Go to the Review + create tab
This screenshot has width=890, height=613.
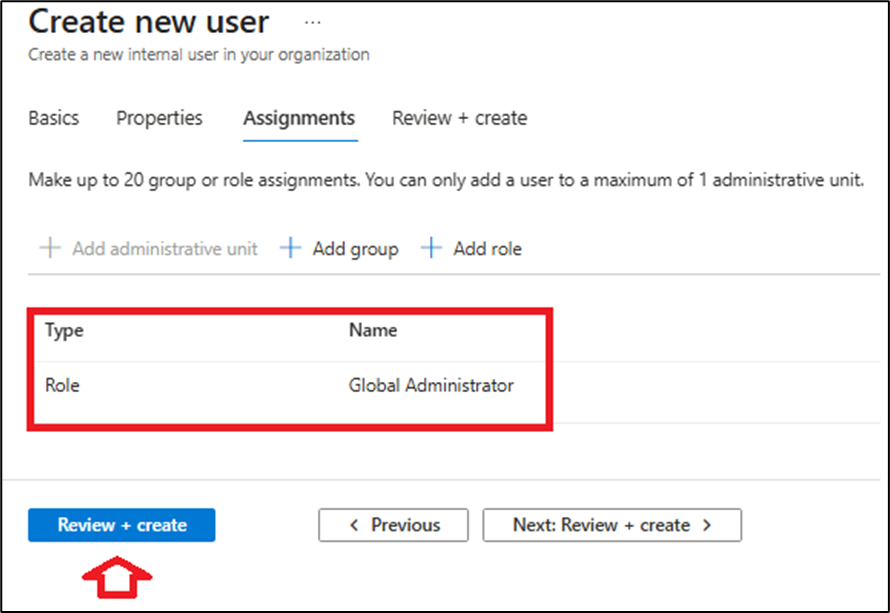point(459,118)
